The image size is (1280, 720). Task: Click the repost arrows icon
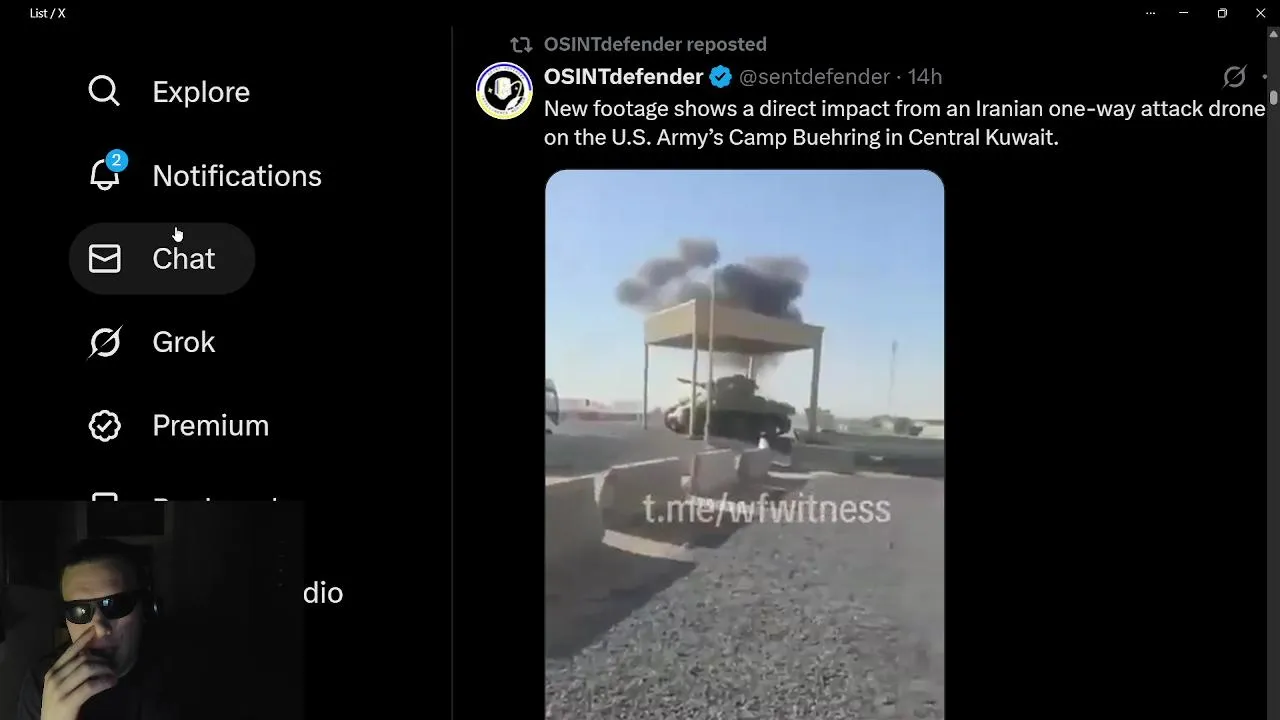(x=521, y=44)
